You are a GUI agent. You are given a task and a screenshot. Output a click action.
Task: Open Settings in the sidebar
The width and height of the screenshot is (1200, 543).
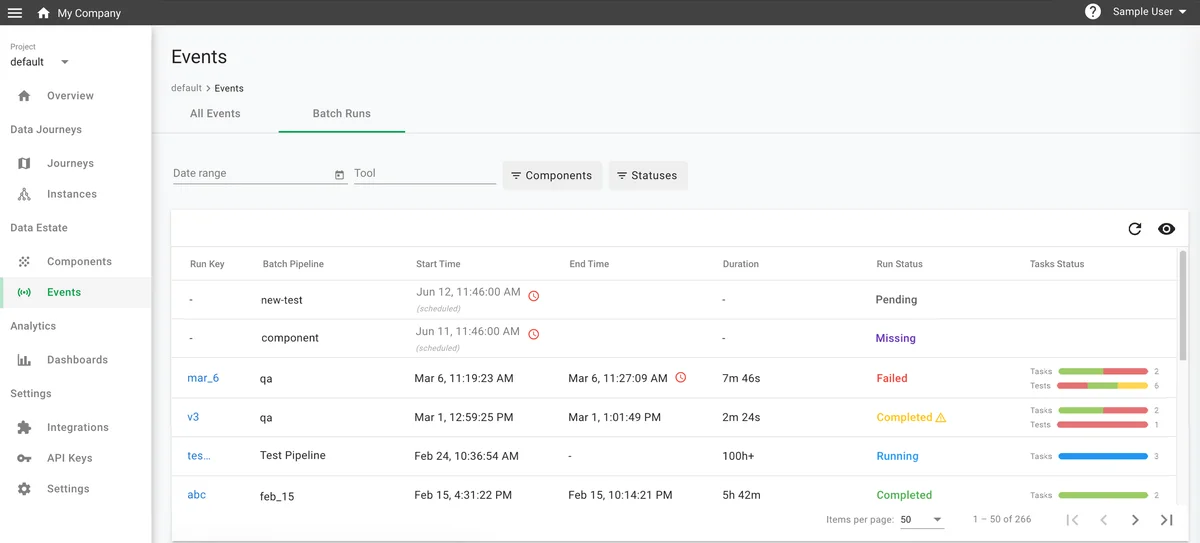click(x=68, y=489)
